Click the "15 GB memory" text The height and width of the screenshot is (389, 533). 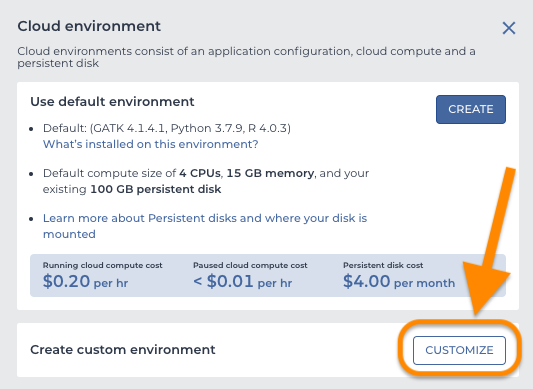point(270,173)
